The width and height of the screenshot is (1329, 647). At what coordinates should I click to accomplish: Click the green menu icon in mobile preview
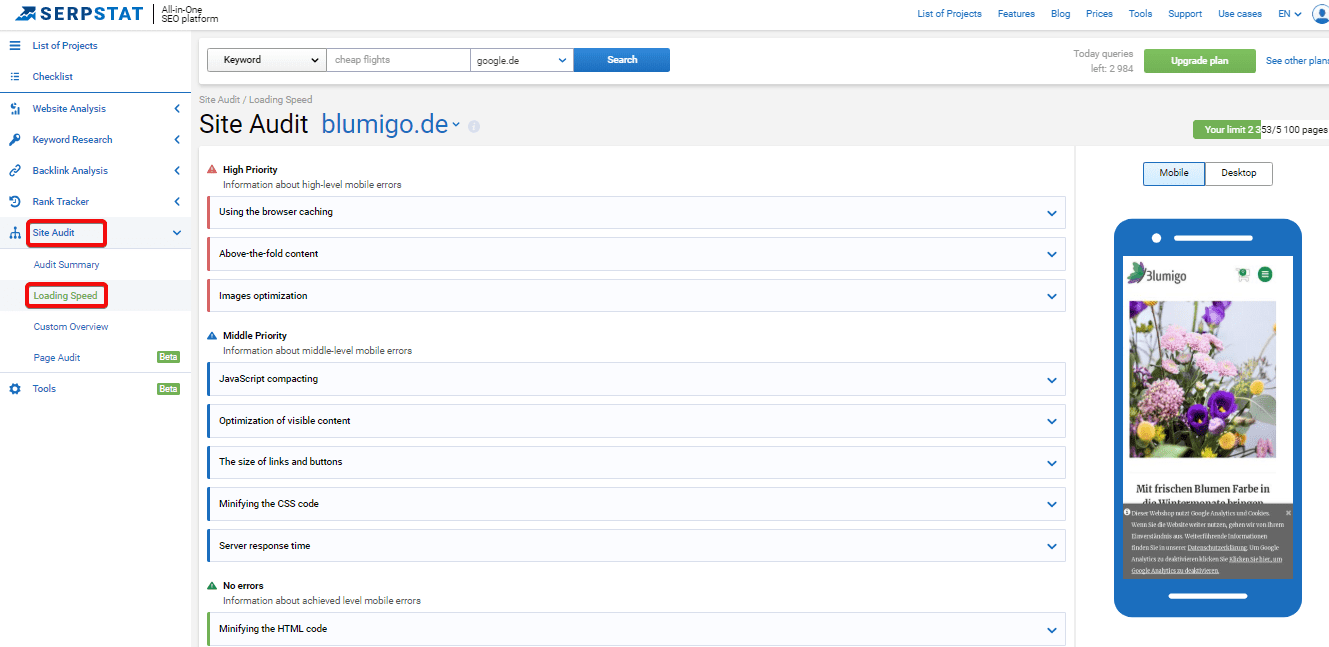click(x=1265, y=274)
